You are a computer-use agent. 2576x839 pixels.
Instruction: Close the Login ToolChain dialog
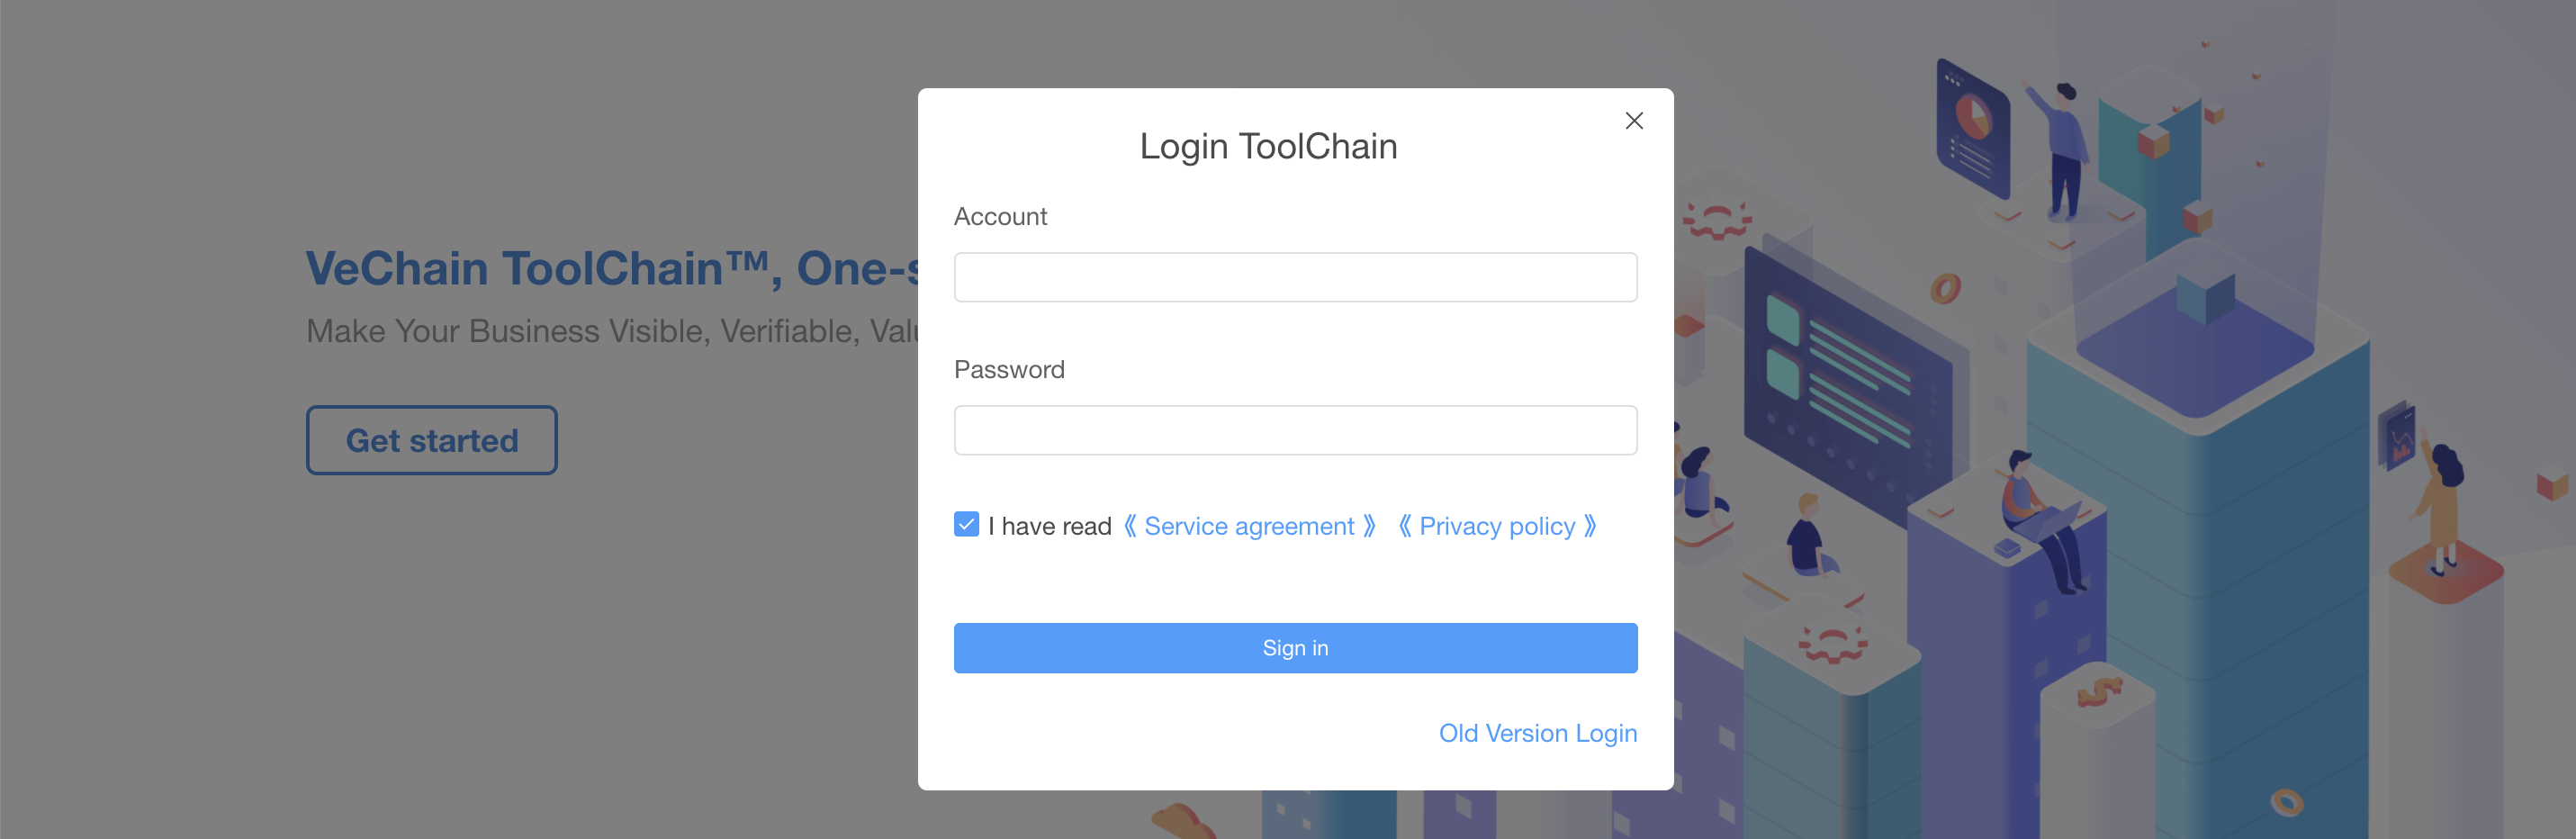point(1634,121)
